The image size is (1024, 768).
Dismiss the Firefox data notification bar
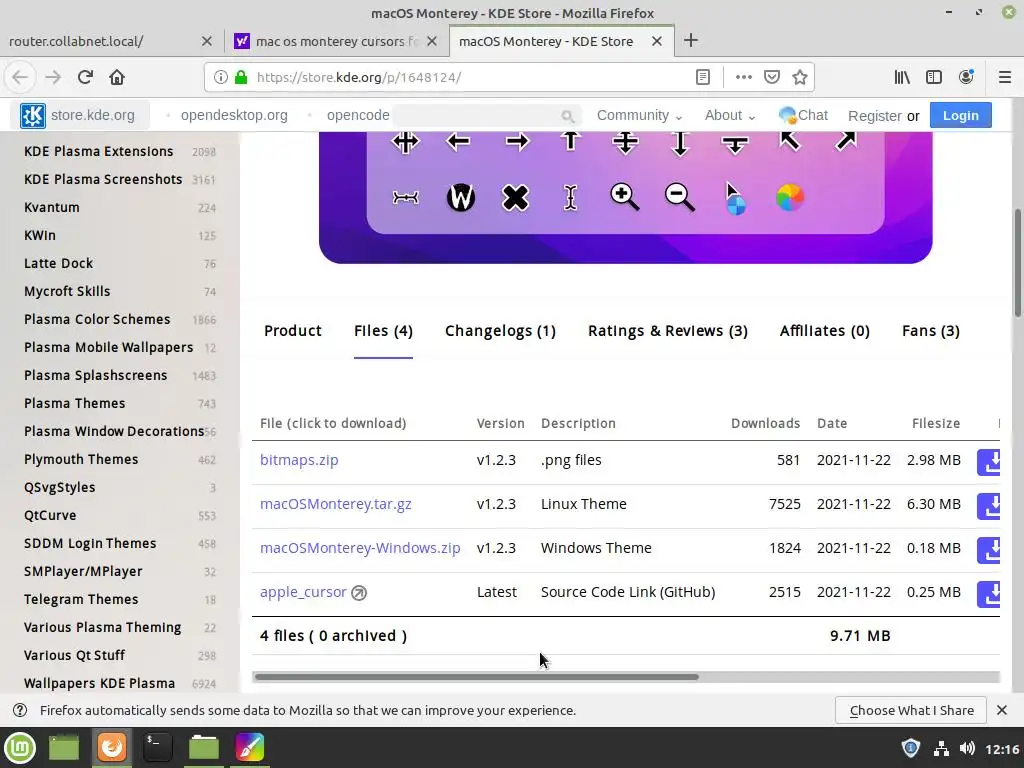pyautogui.click(x=1002, y=710)
